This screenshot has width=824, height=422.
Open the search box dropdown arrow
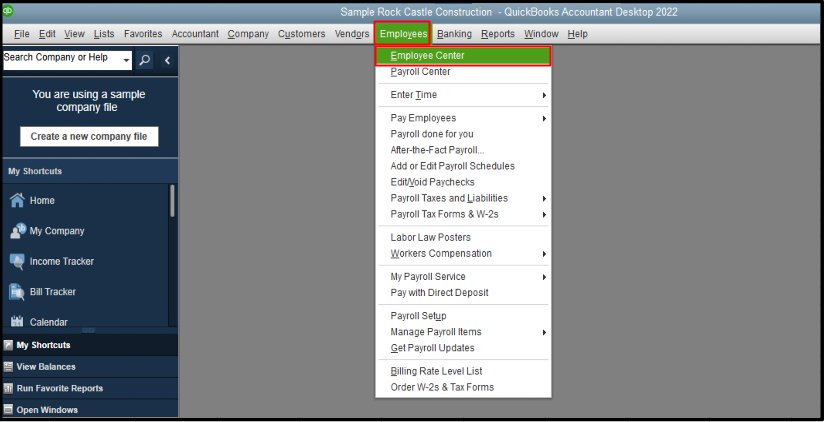(126, 61)
